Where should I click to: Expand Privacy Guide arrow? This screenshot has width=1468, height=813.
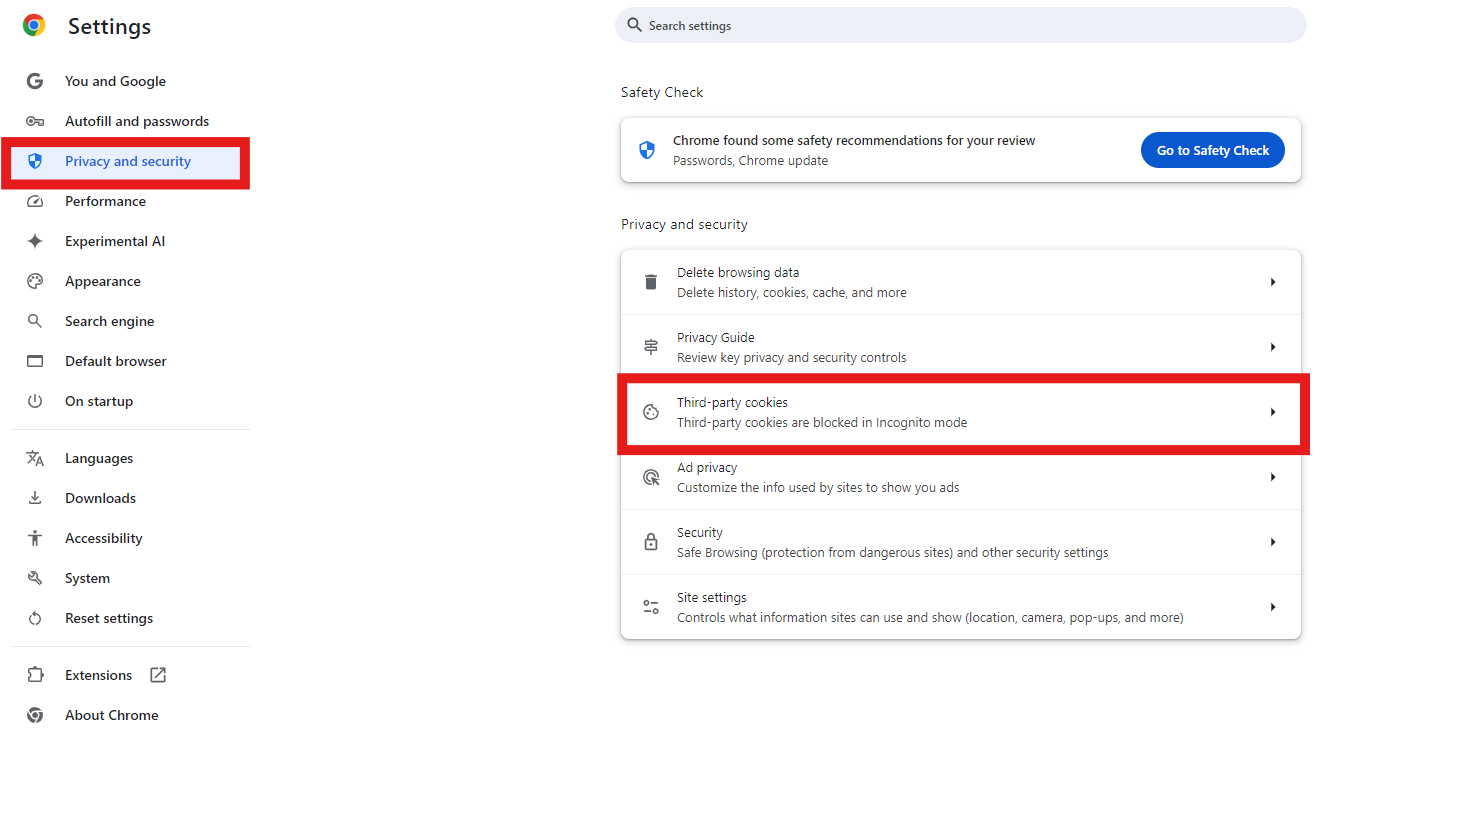coord(1273,347)
